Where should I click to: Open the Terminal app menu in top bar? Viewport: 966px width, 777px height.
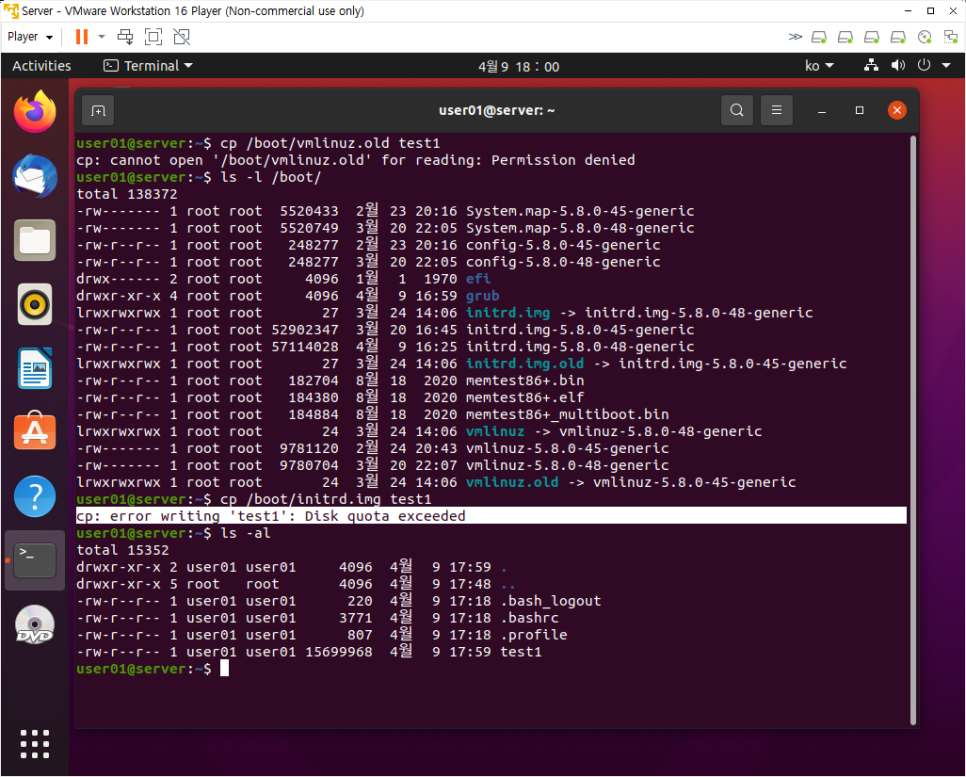pos(148,66)
